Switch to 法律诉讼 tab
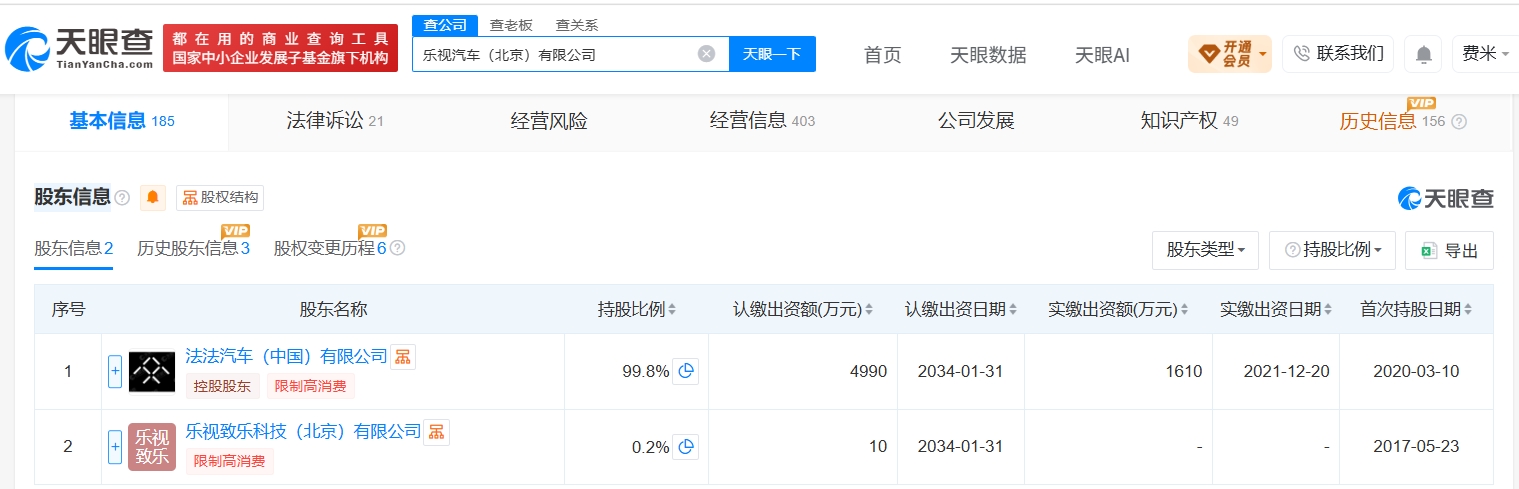Image resolution: width=1519 pixels, height=489 pixels. 335,122
